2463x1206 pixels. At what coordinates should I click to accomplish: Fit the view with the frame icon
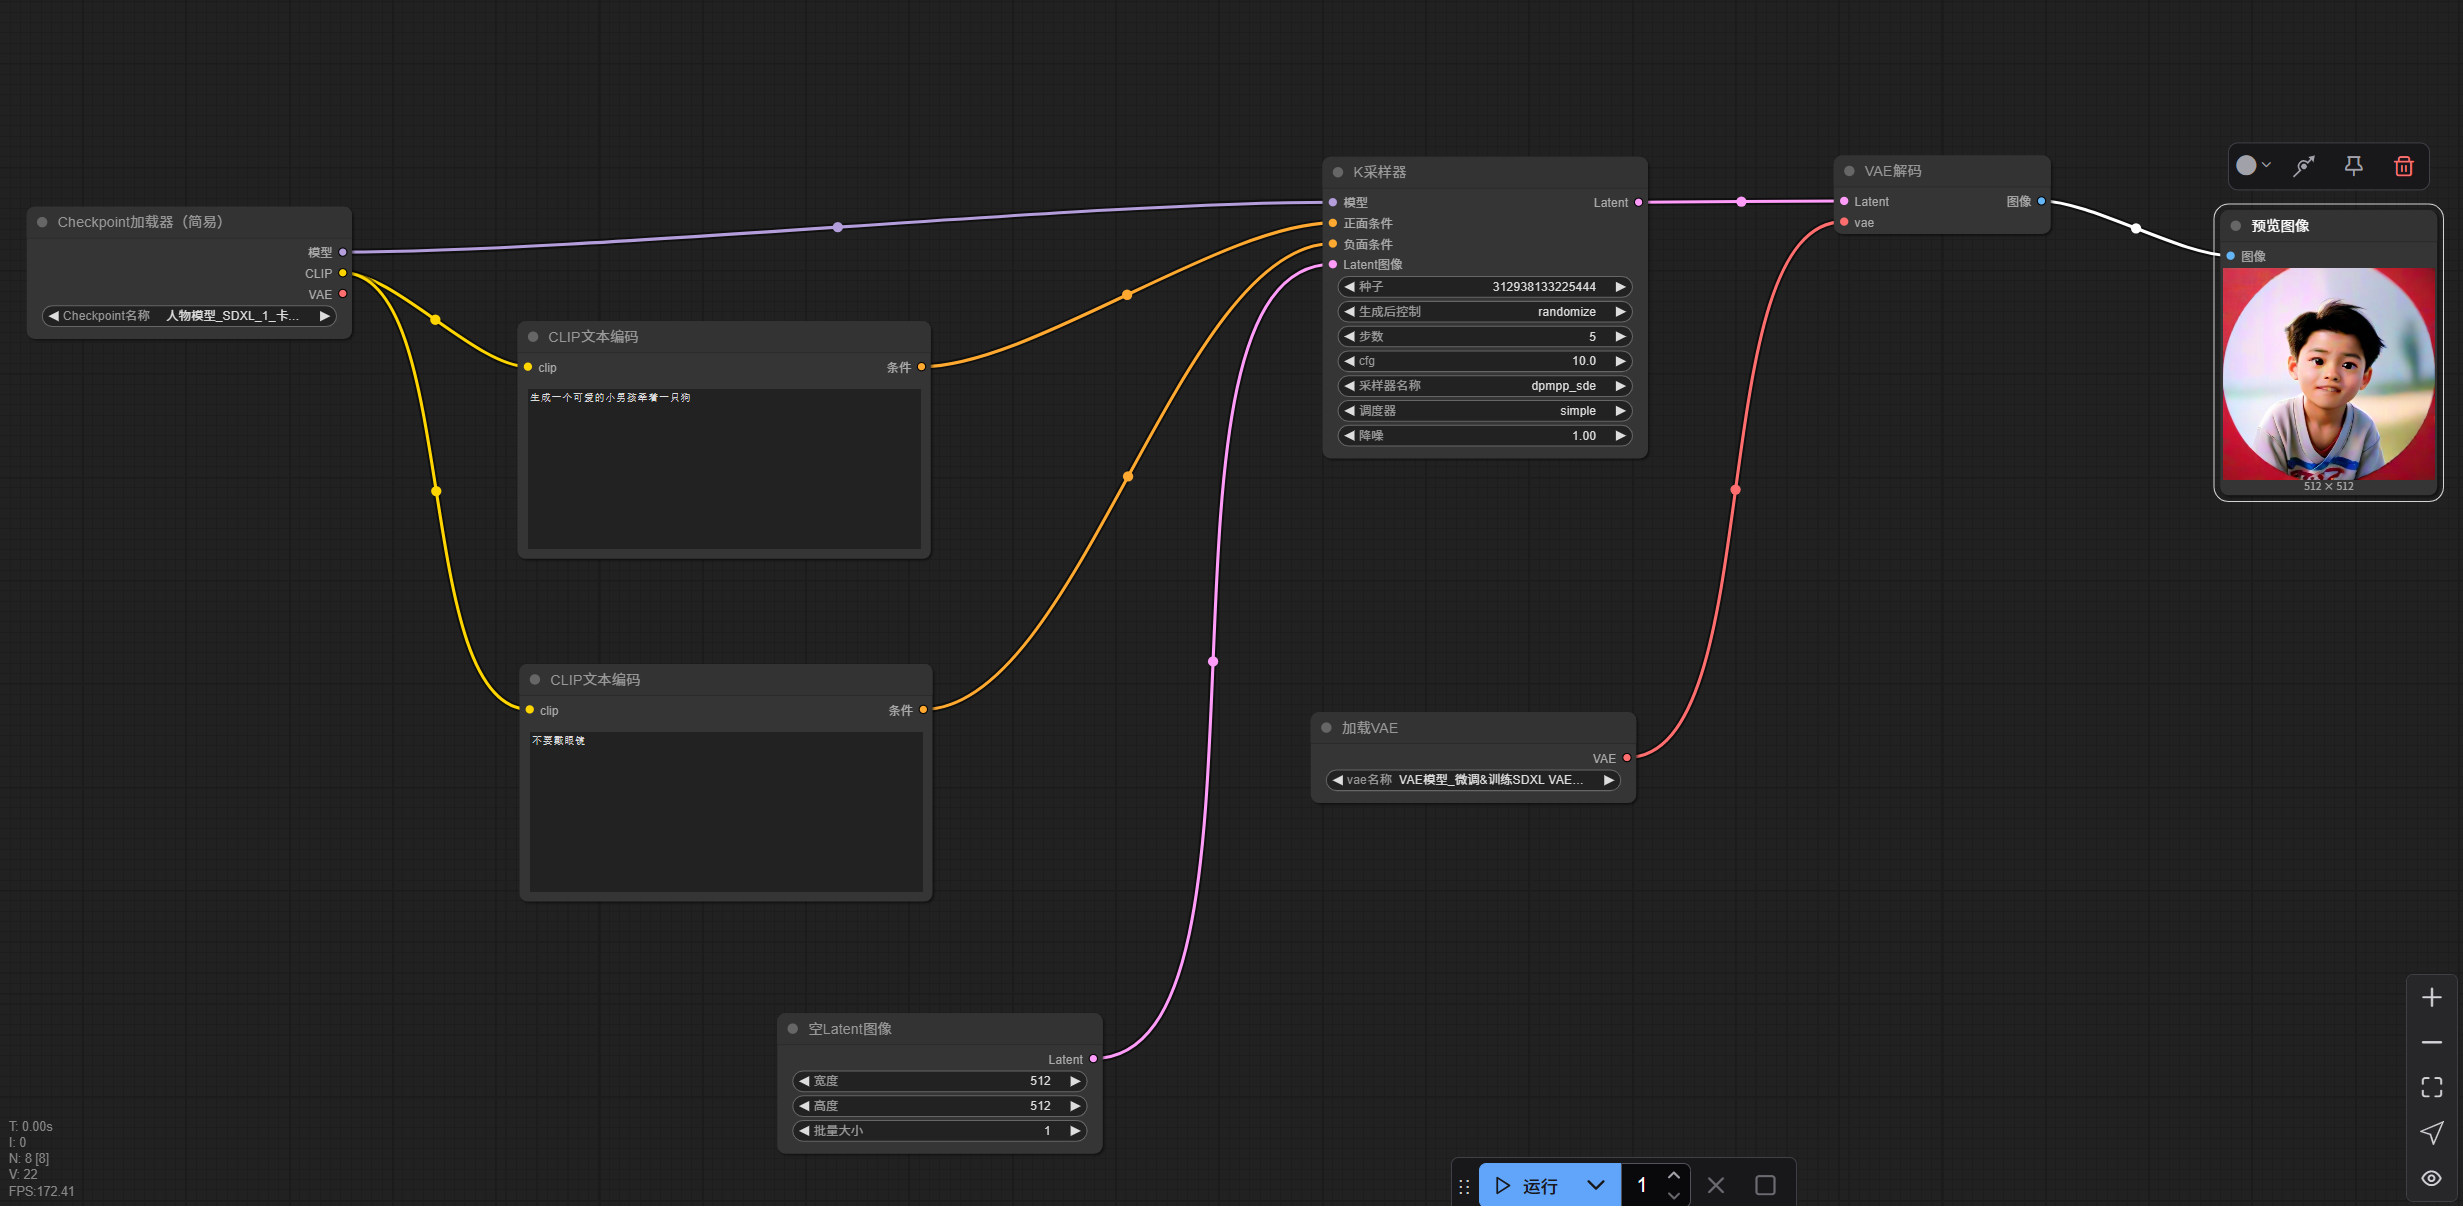[2431, 1087]
